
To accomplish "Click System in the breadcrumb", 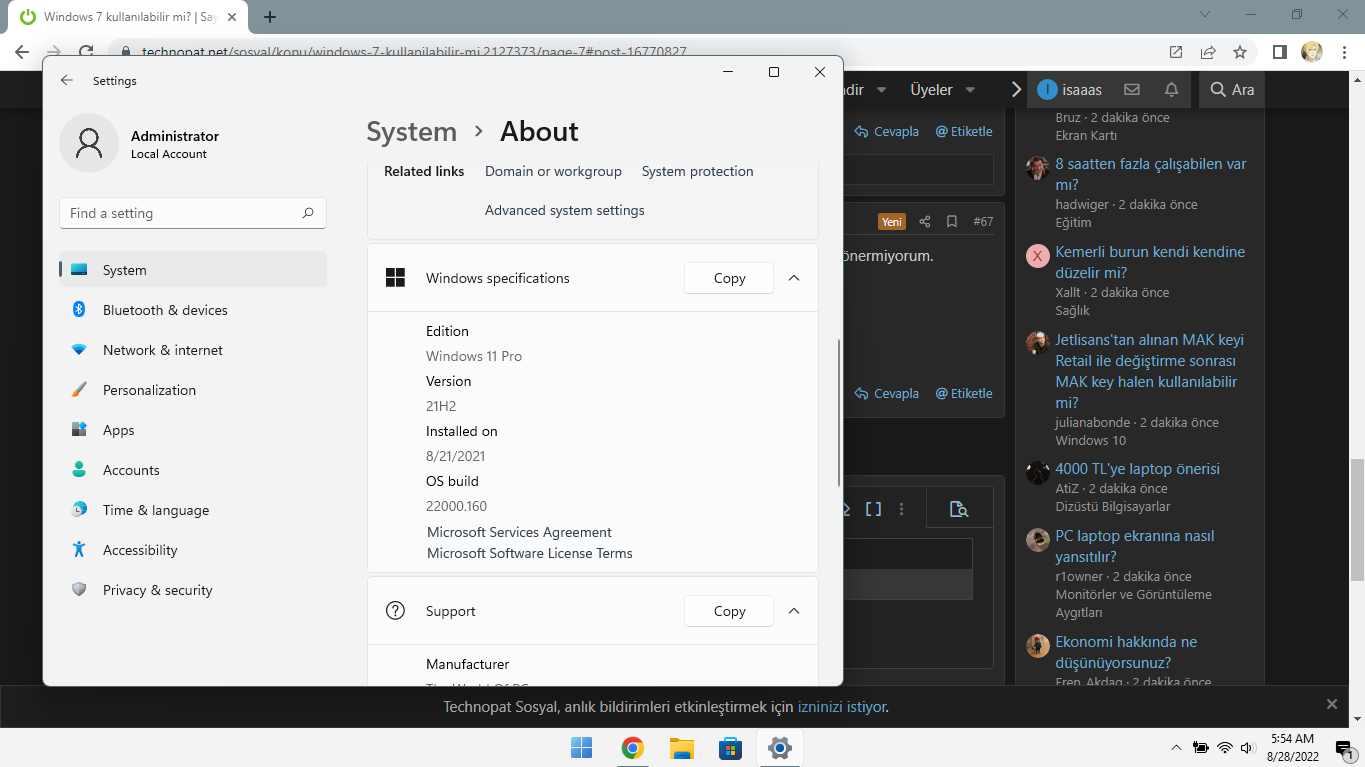I will pyautogui.click(x=411, y=132).
